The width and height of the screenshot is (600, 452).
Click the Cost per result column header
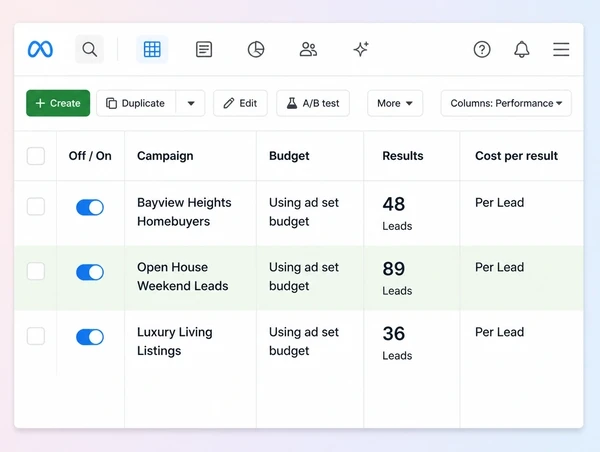[516, 156]
